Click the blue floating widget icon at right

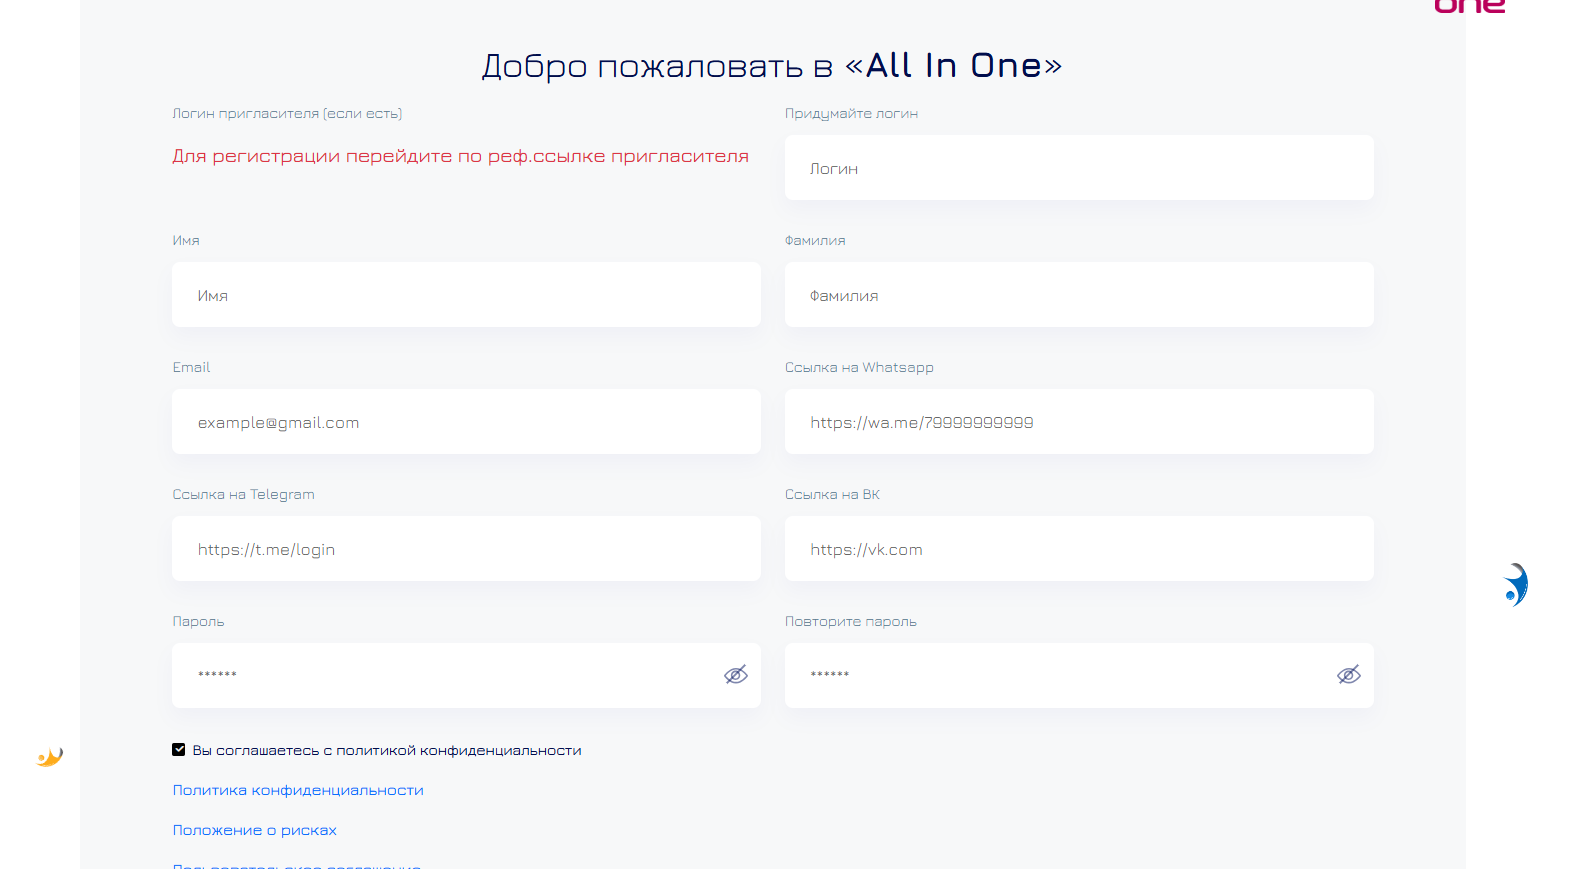(1516, 585)
